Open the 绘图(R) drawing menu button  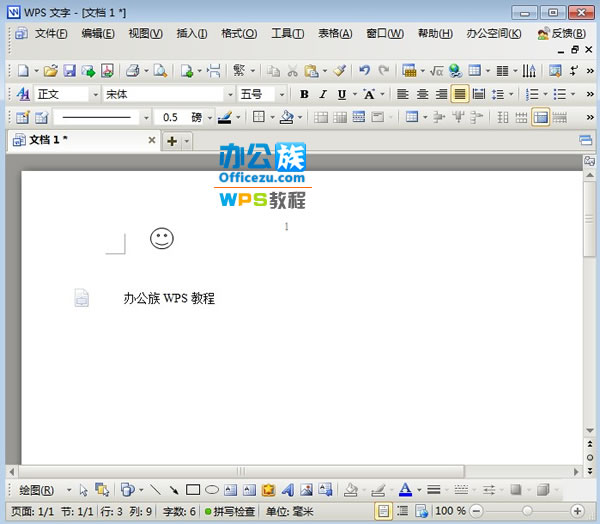tap(37, 490)
